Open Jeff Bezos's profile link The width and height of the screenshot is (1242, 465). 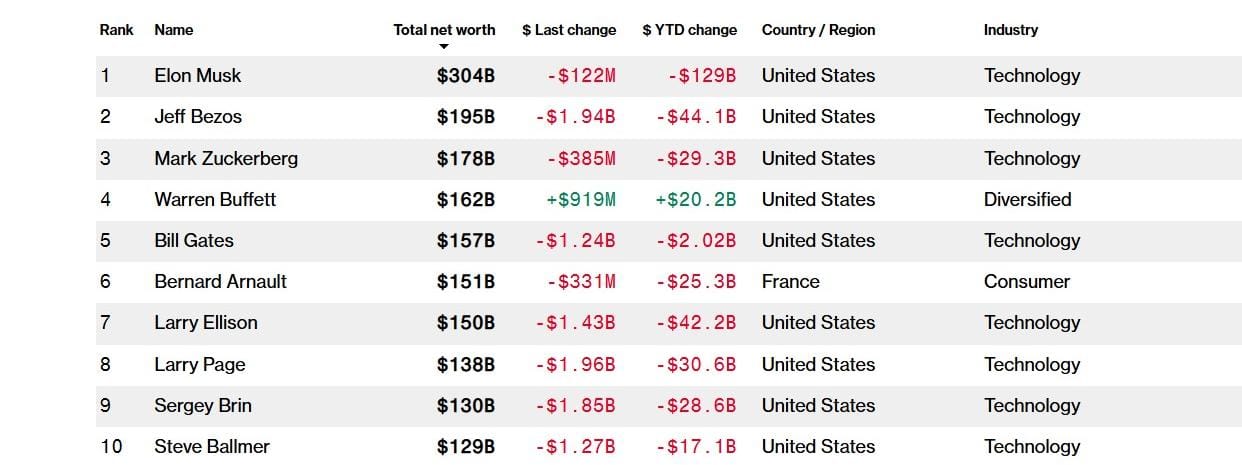(x=198, y=117)
